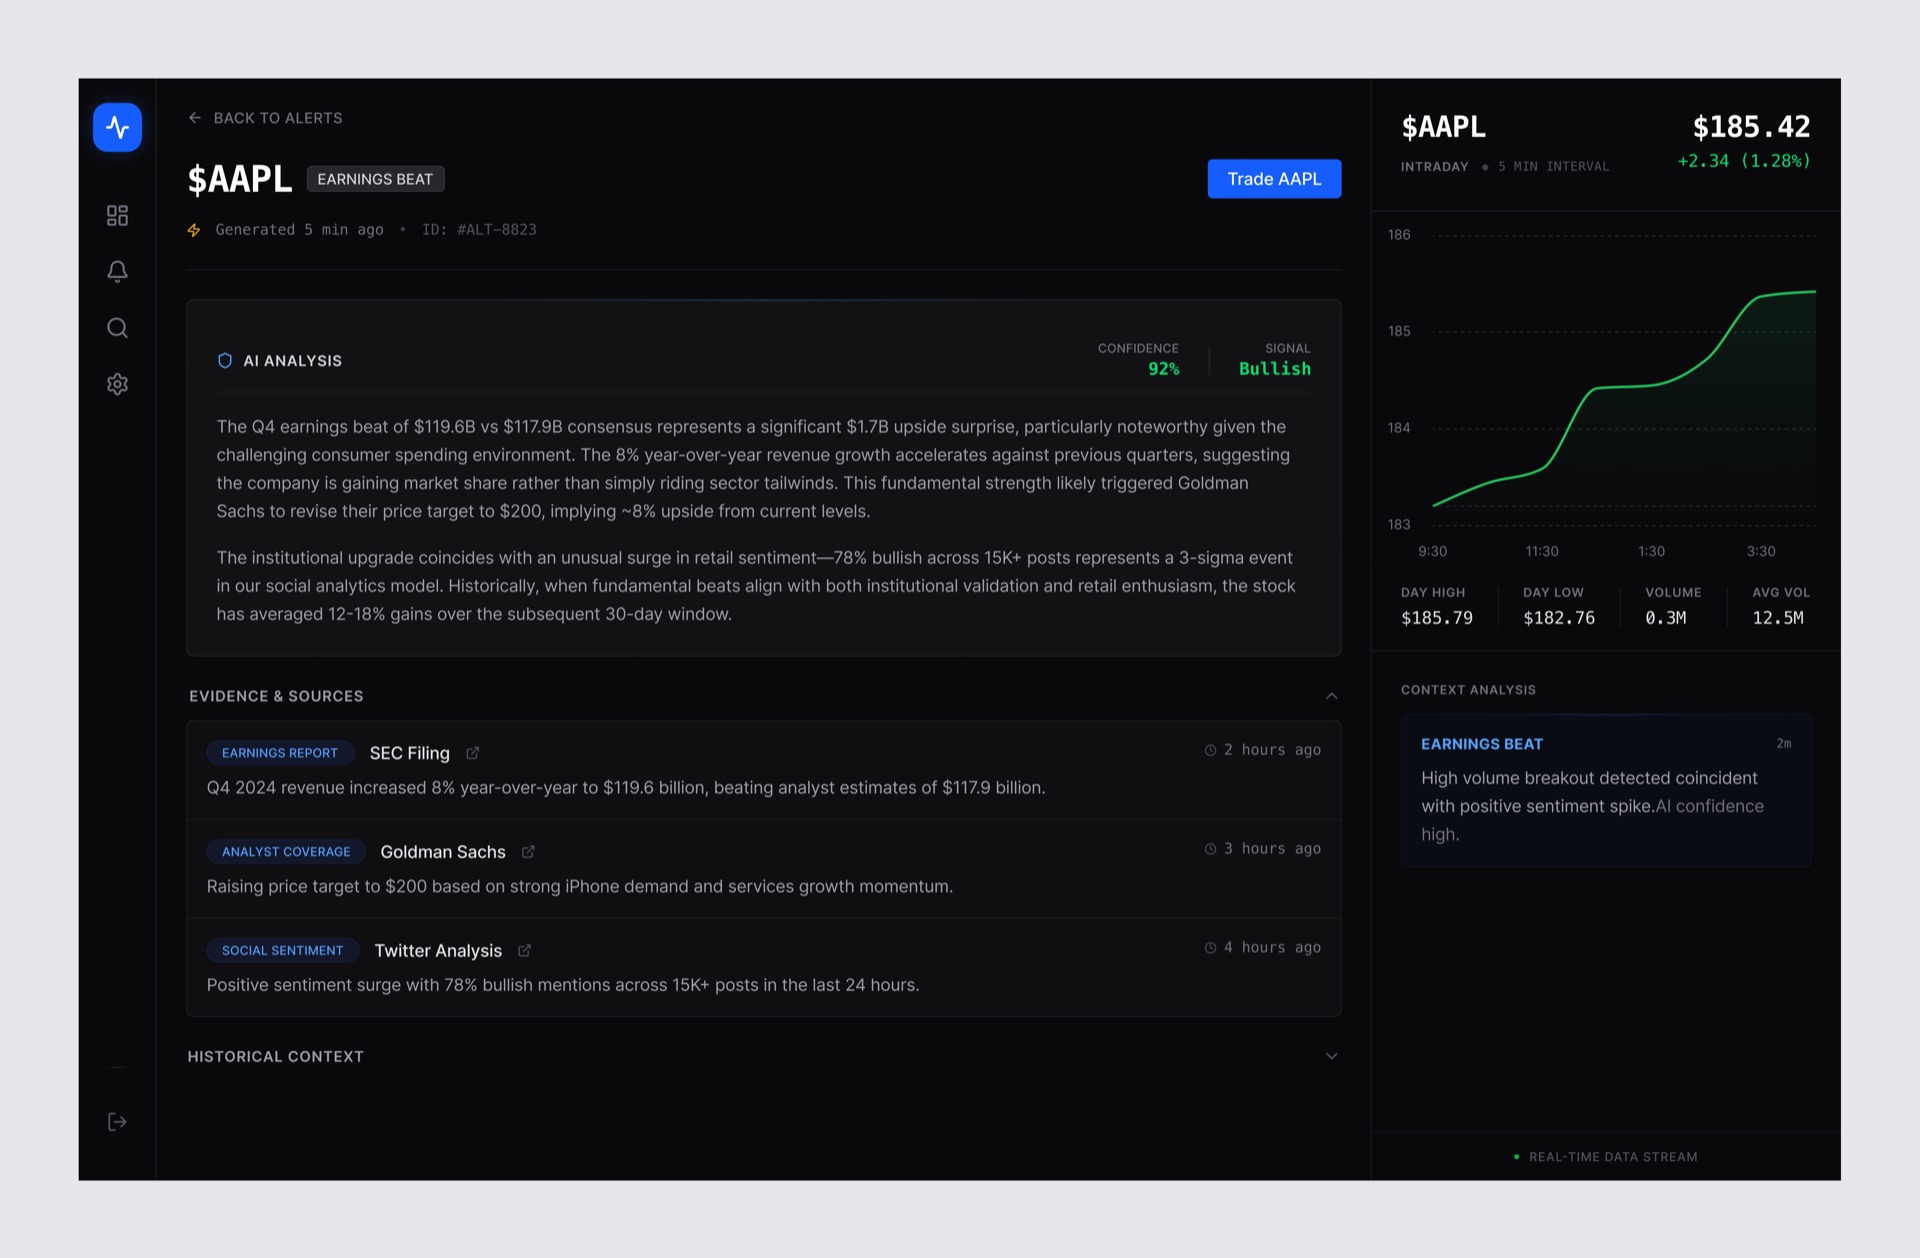This screenshot has height=1258, width=1920.
Task: Open the Goldman Sachs source external link icon
Action: click(x=527, y=851)
